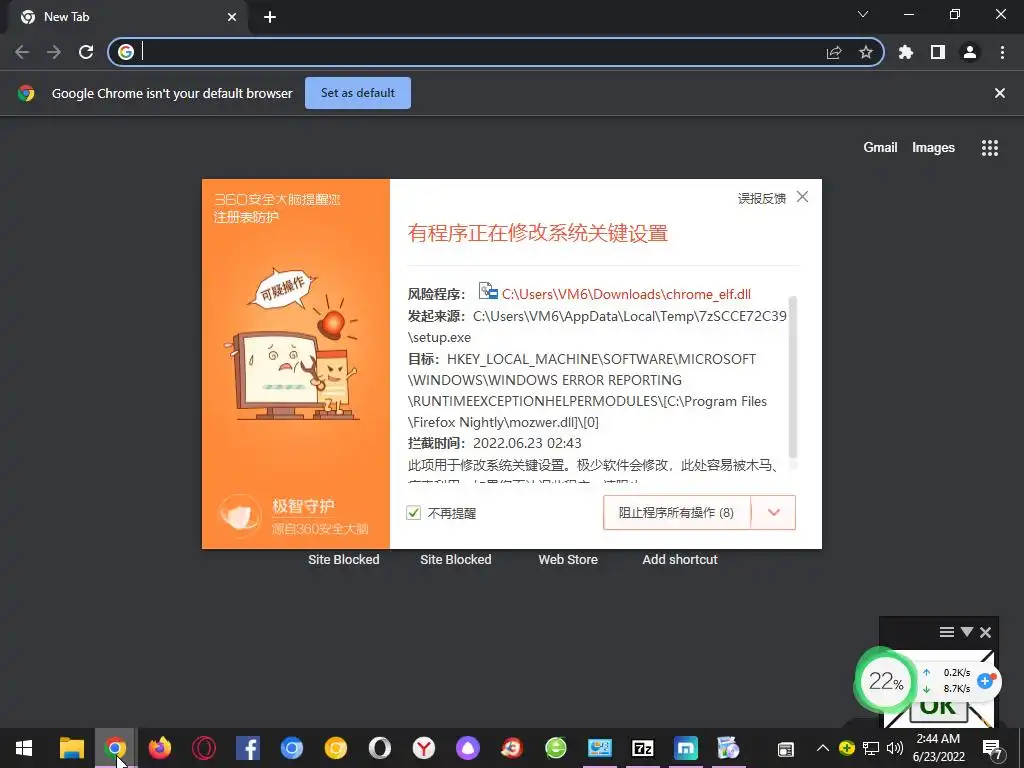Viewport: 1024px width, 768px height.
Task: Launch Yandex browser from taskbar
Action: [x=424, y=748]
